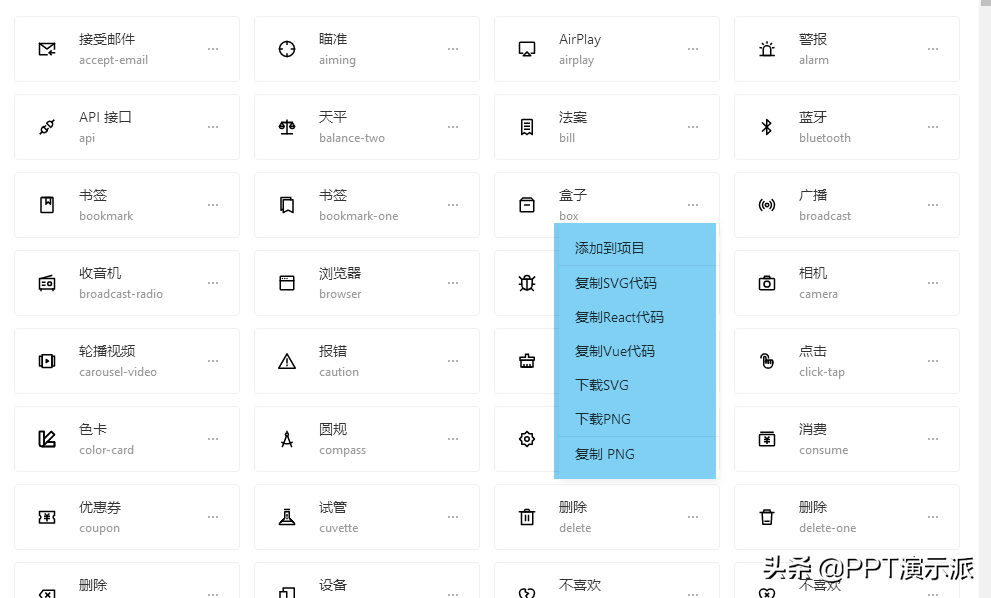Select the Bluetooth icon

coord(767,127)
